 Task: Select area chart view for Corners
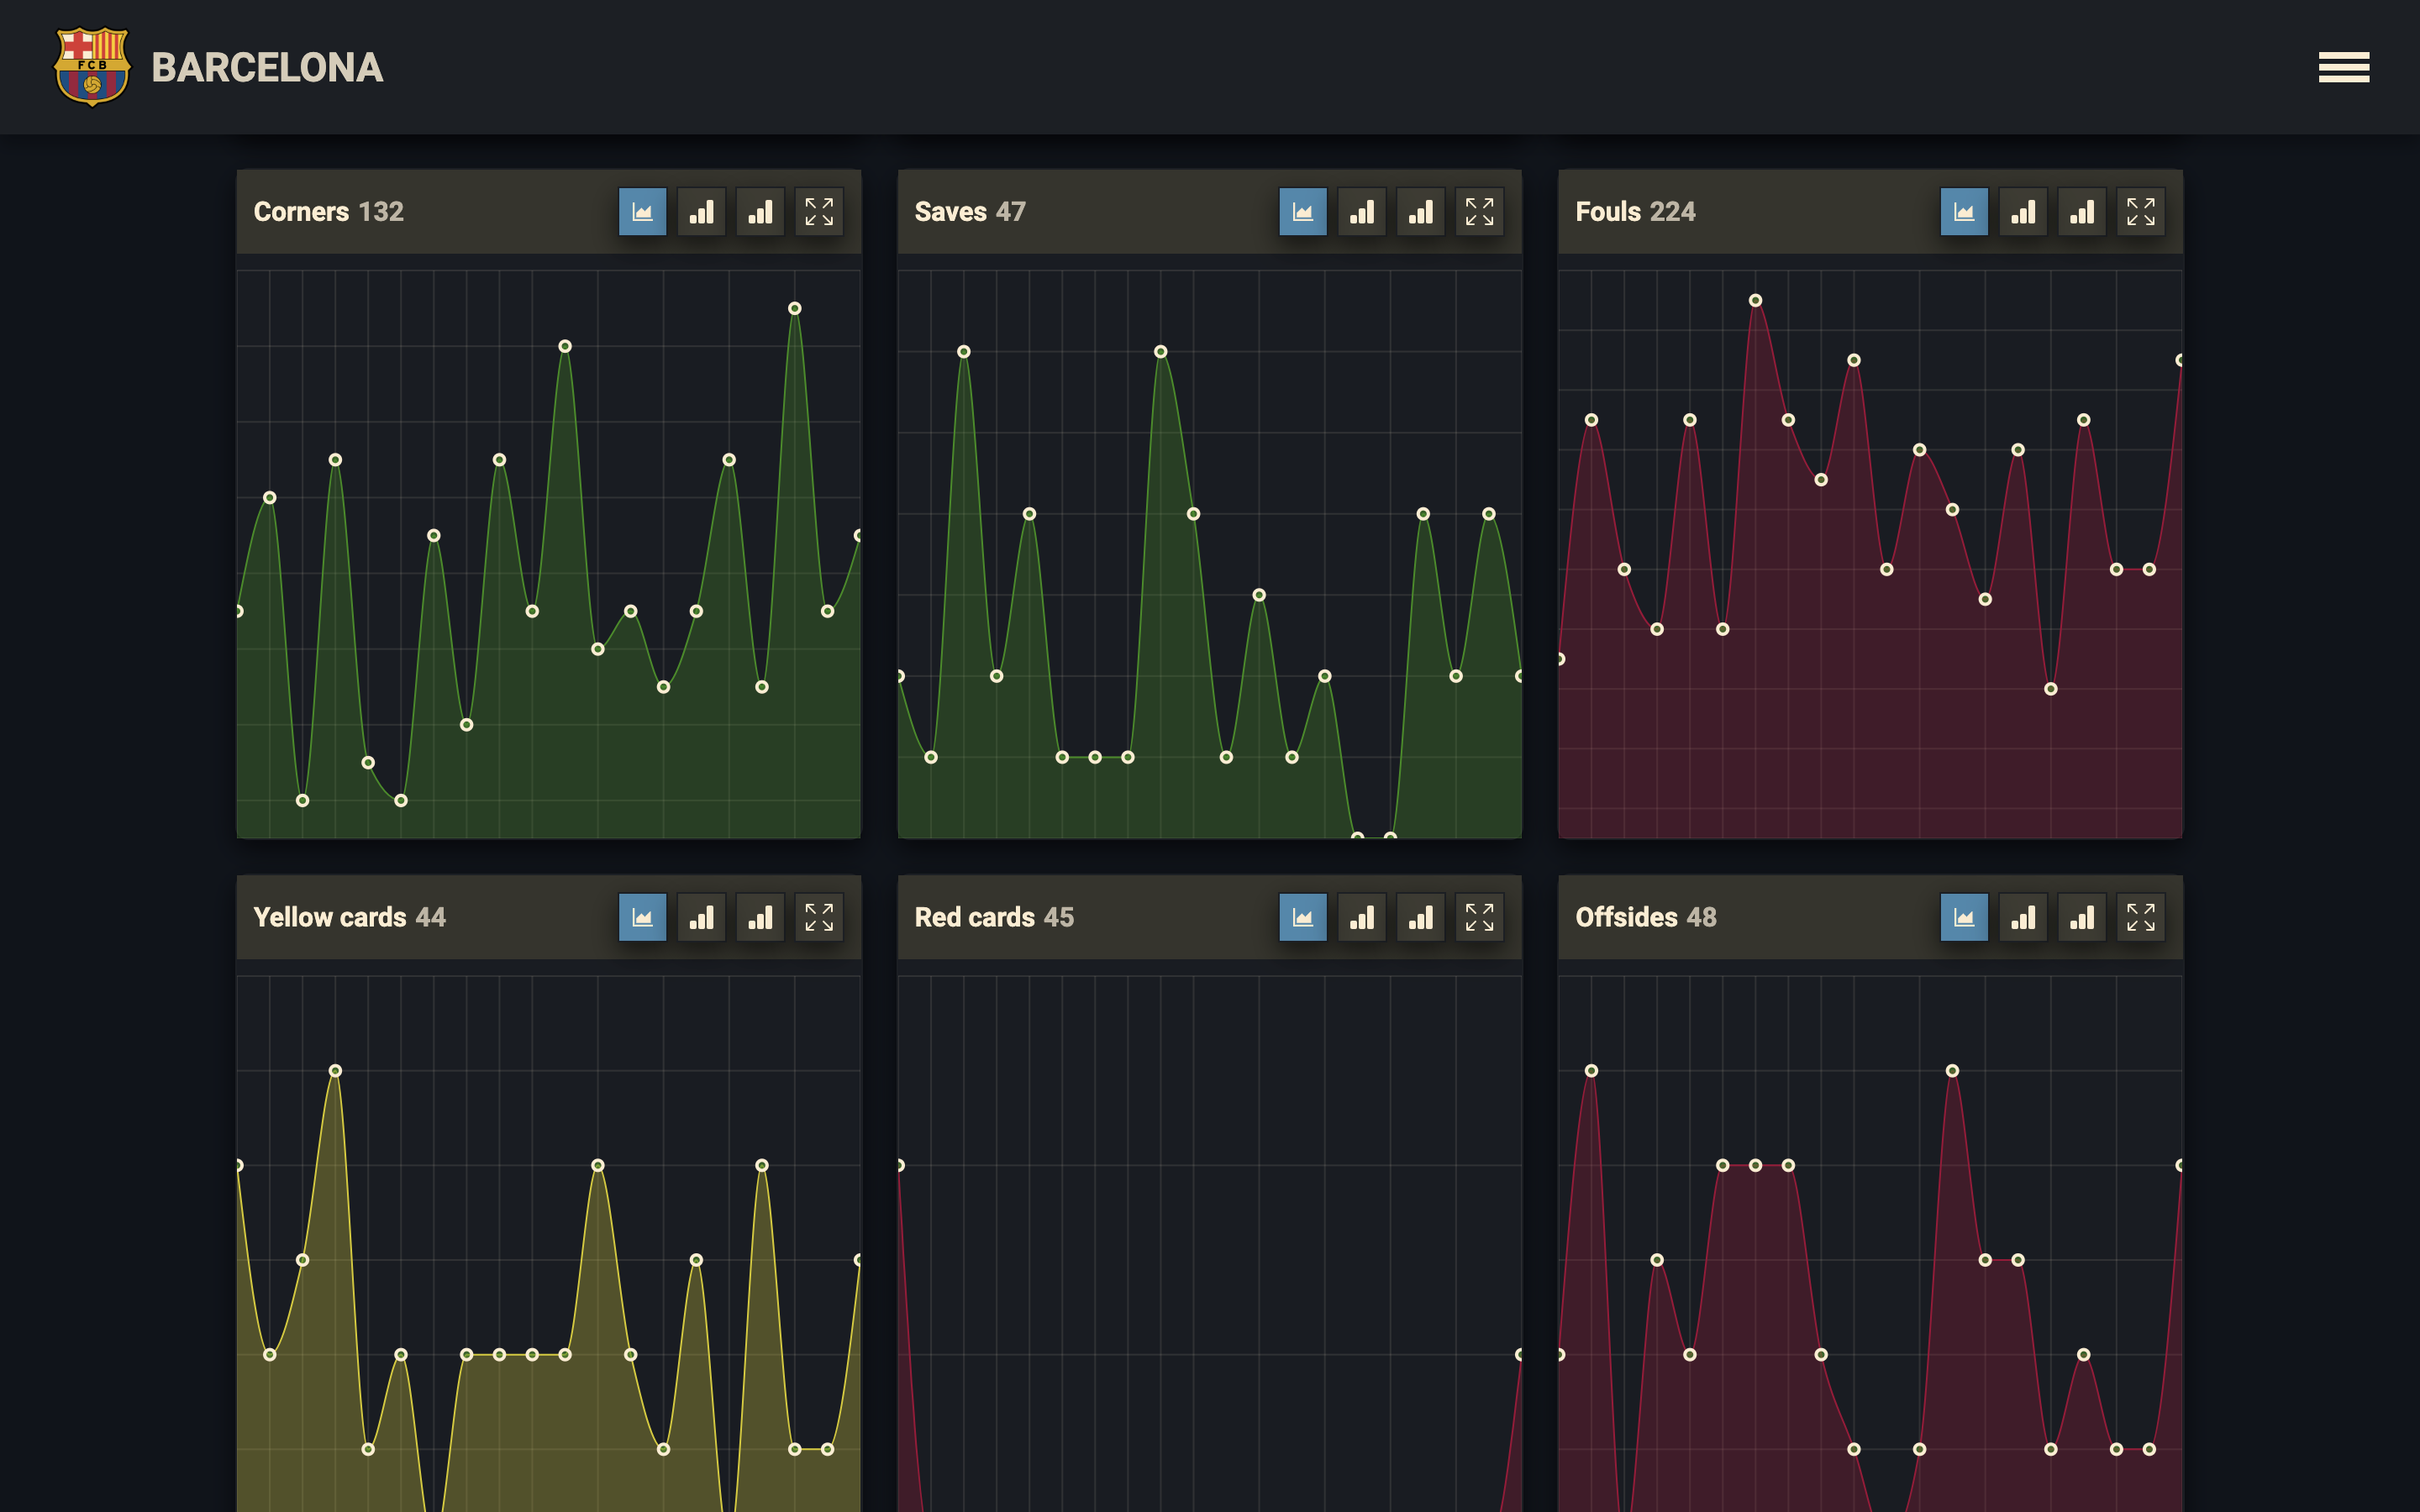click(642, 212)
